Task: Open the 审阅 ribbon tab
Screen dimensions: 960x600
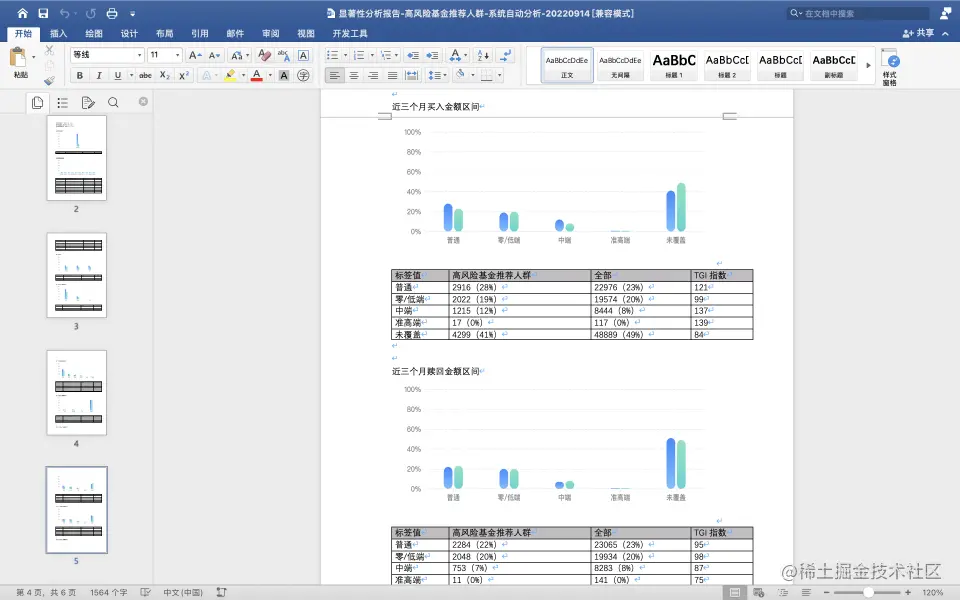Action: [270, 33]
